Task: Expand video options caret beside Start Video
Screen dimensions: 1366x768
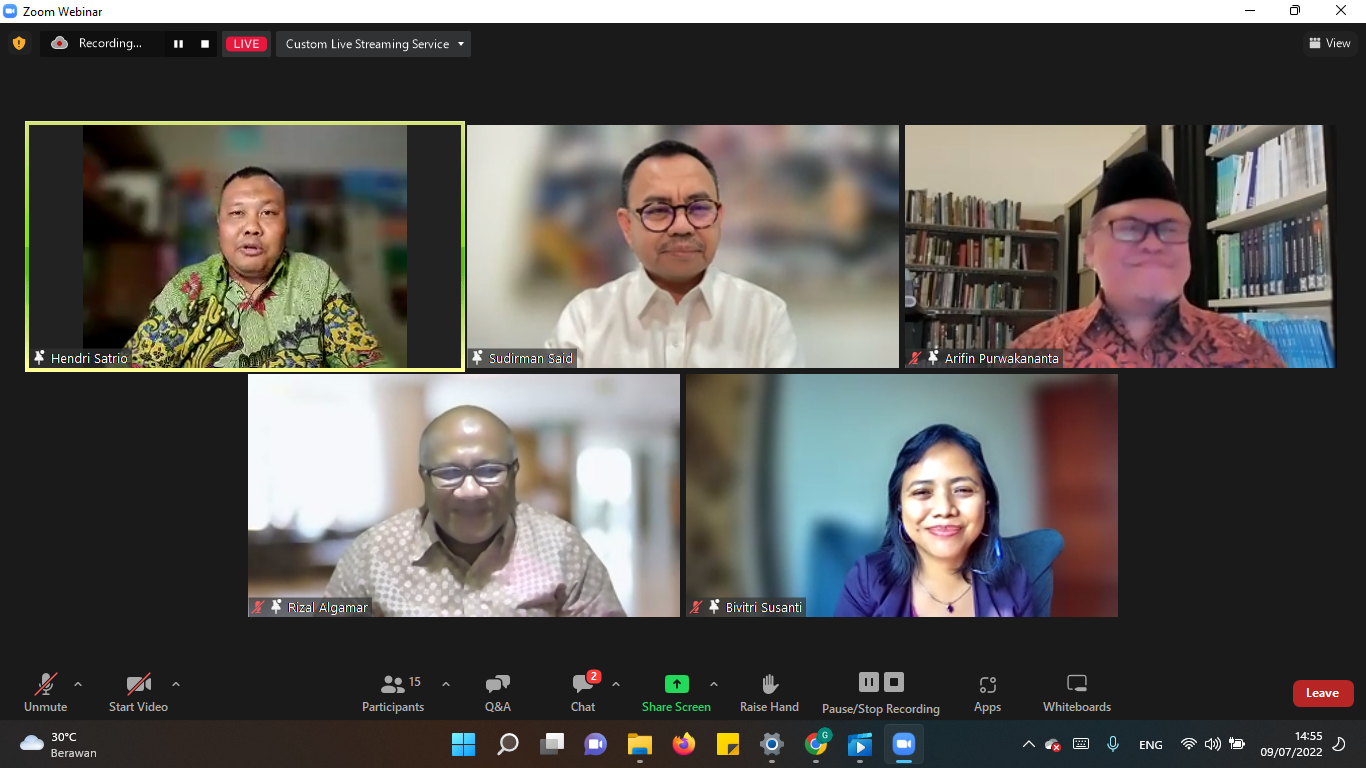Action: point(176,685)
